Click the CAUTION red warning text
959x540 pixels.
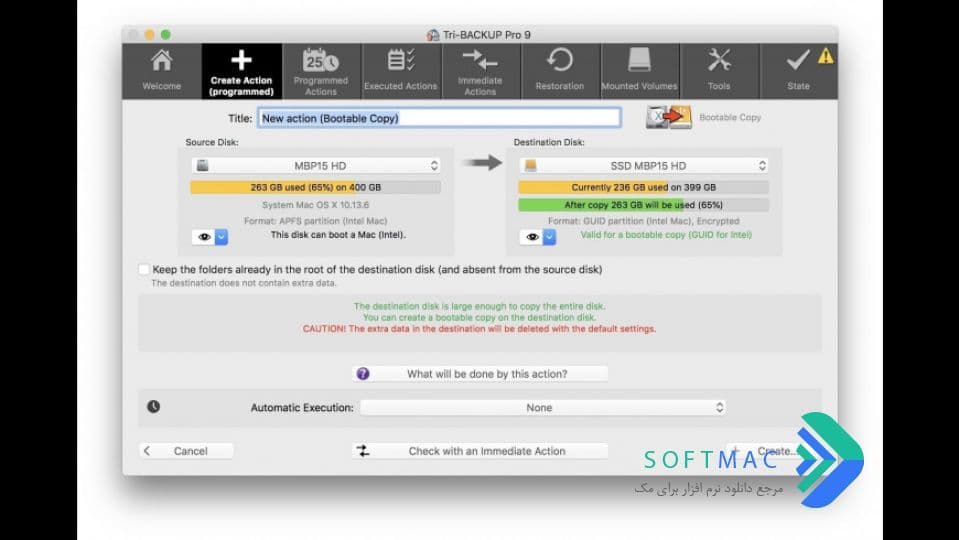480,329
